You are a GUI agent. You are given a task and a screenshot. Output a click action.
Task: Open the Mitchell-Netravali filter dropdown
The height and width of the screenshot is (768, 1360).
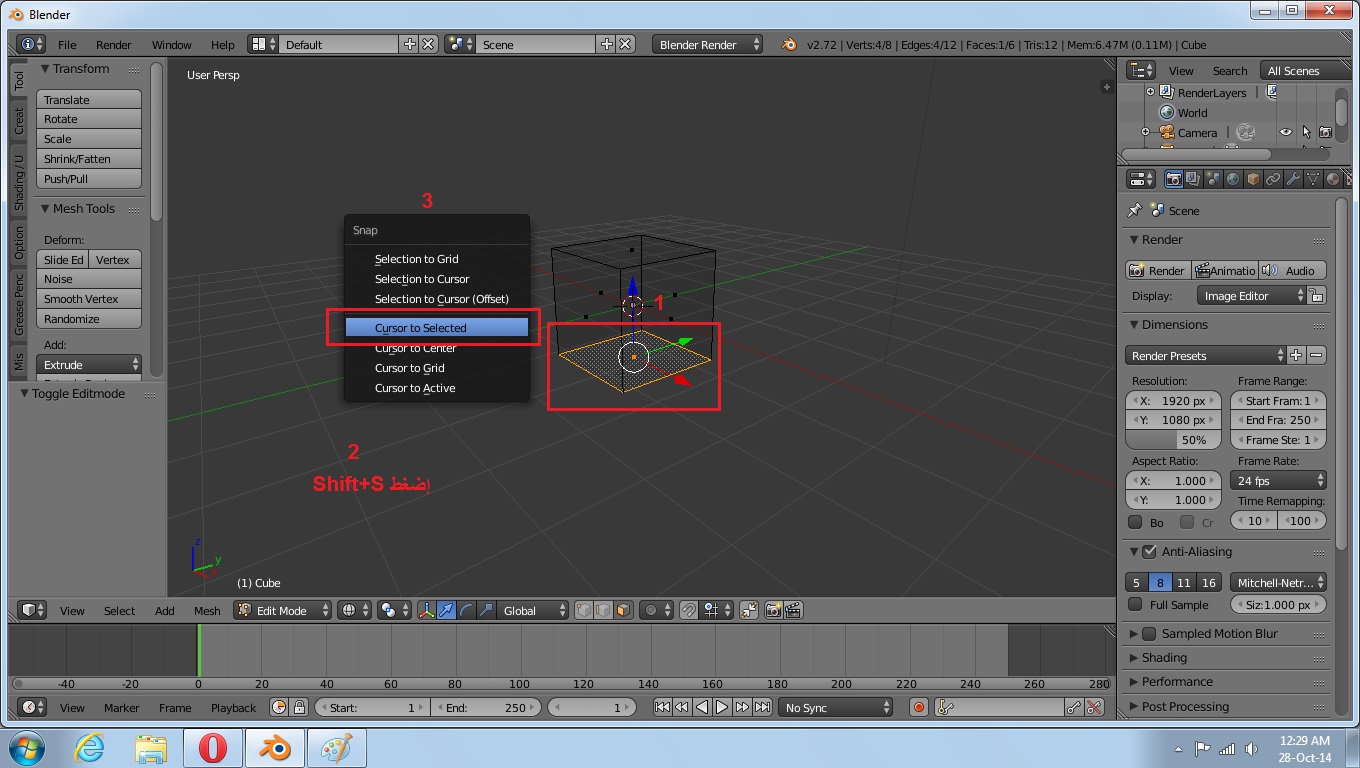click(1278, 582)
